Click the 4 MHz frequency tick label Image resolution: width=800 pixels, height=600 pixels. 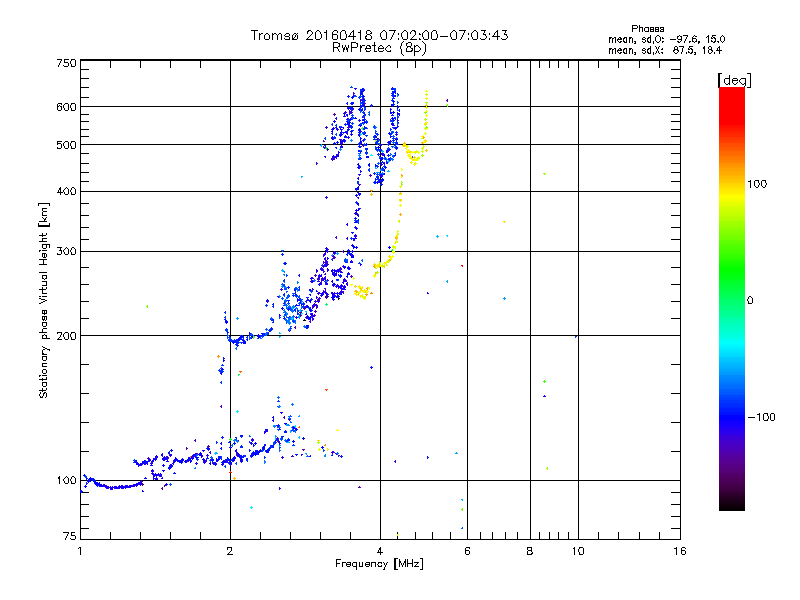[x=380, y=551]
